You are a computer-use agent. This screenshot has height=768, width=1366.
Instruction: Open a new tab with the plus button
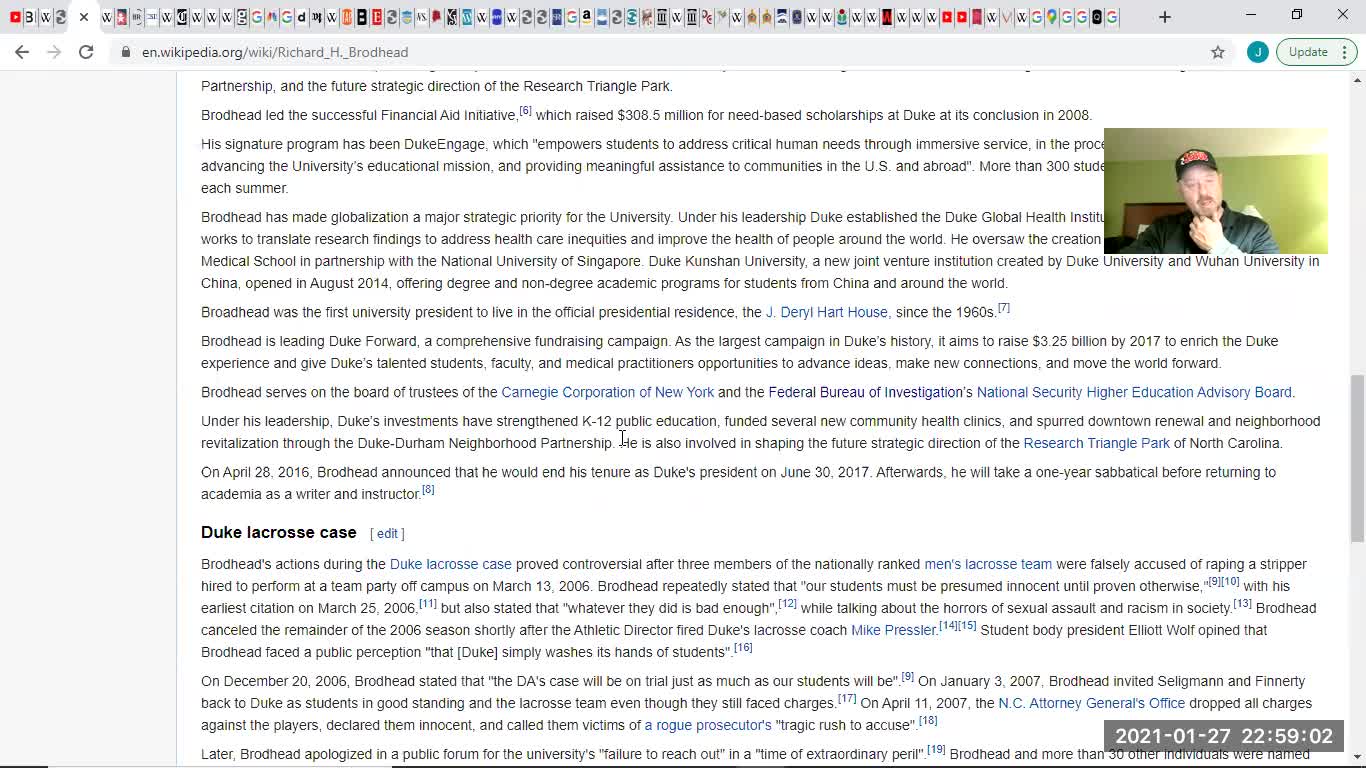click(x=1165, y=17)
